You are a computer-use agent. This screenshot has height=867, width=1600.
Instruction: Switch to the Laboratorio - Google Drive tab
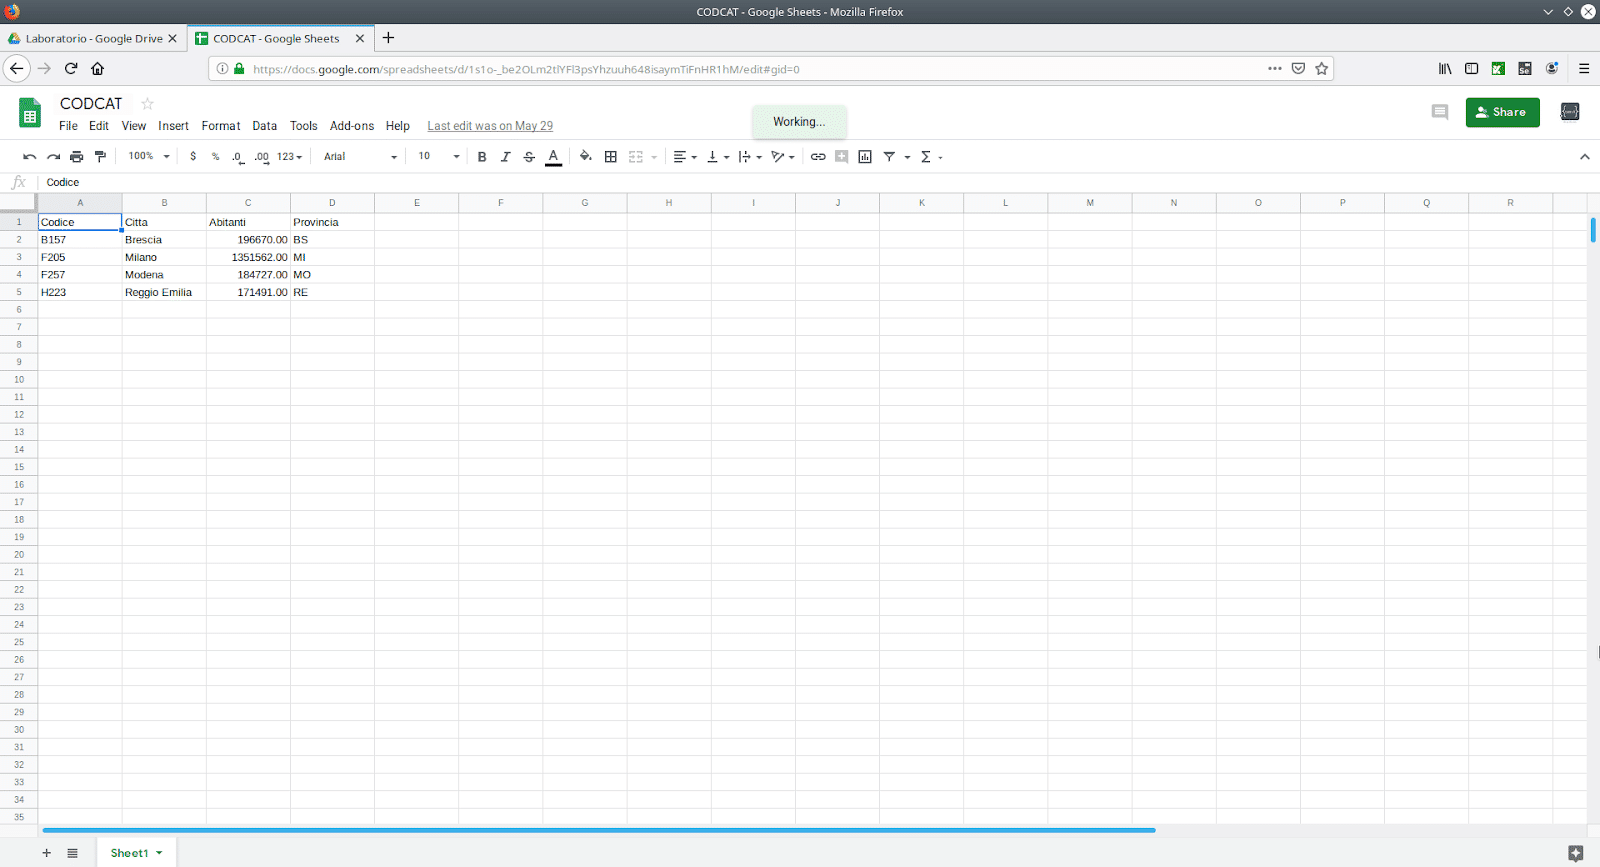93,39
